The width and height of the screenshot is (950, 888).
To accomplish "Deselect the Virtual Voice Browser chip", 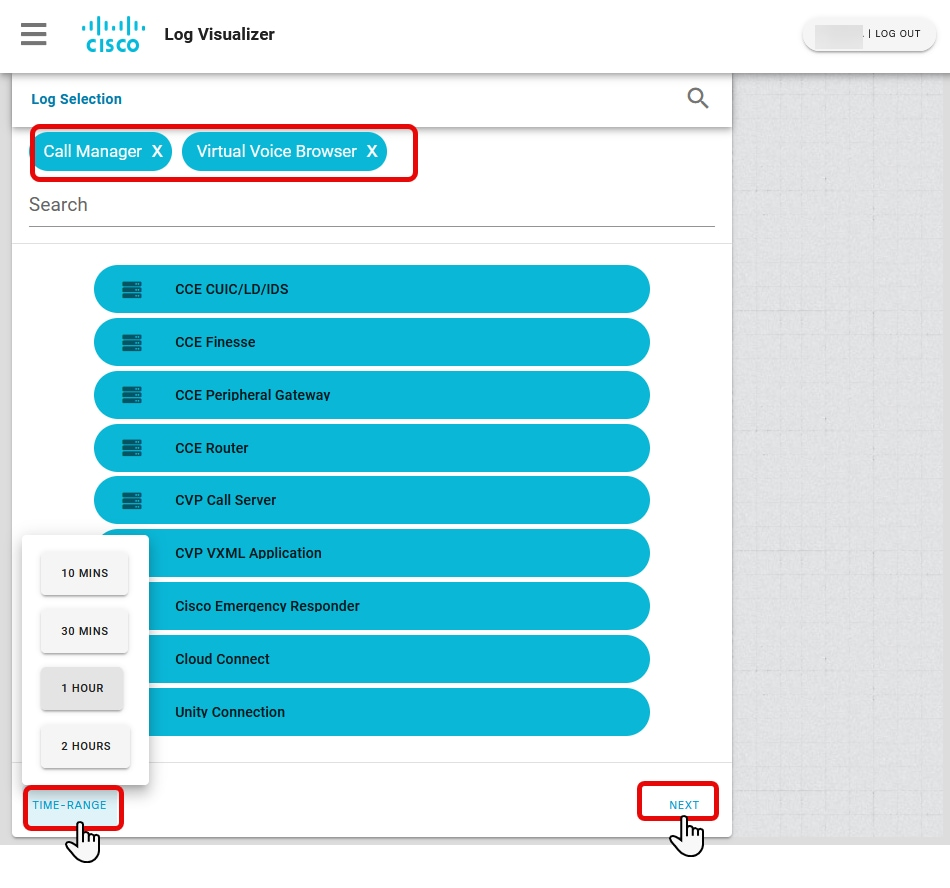I will click(x=371, y=151).
